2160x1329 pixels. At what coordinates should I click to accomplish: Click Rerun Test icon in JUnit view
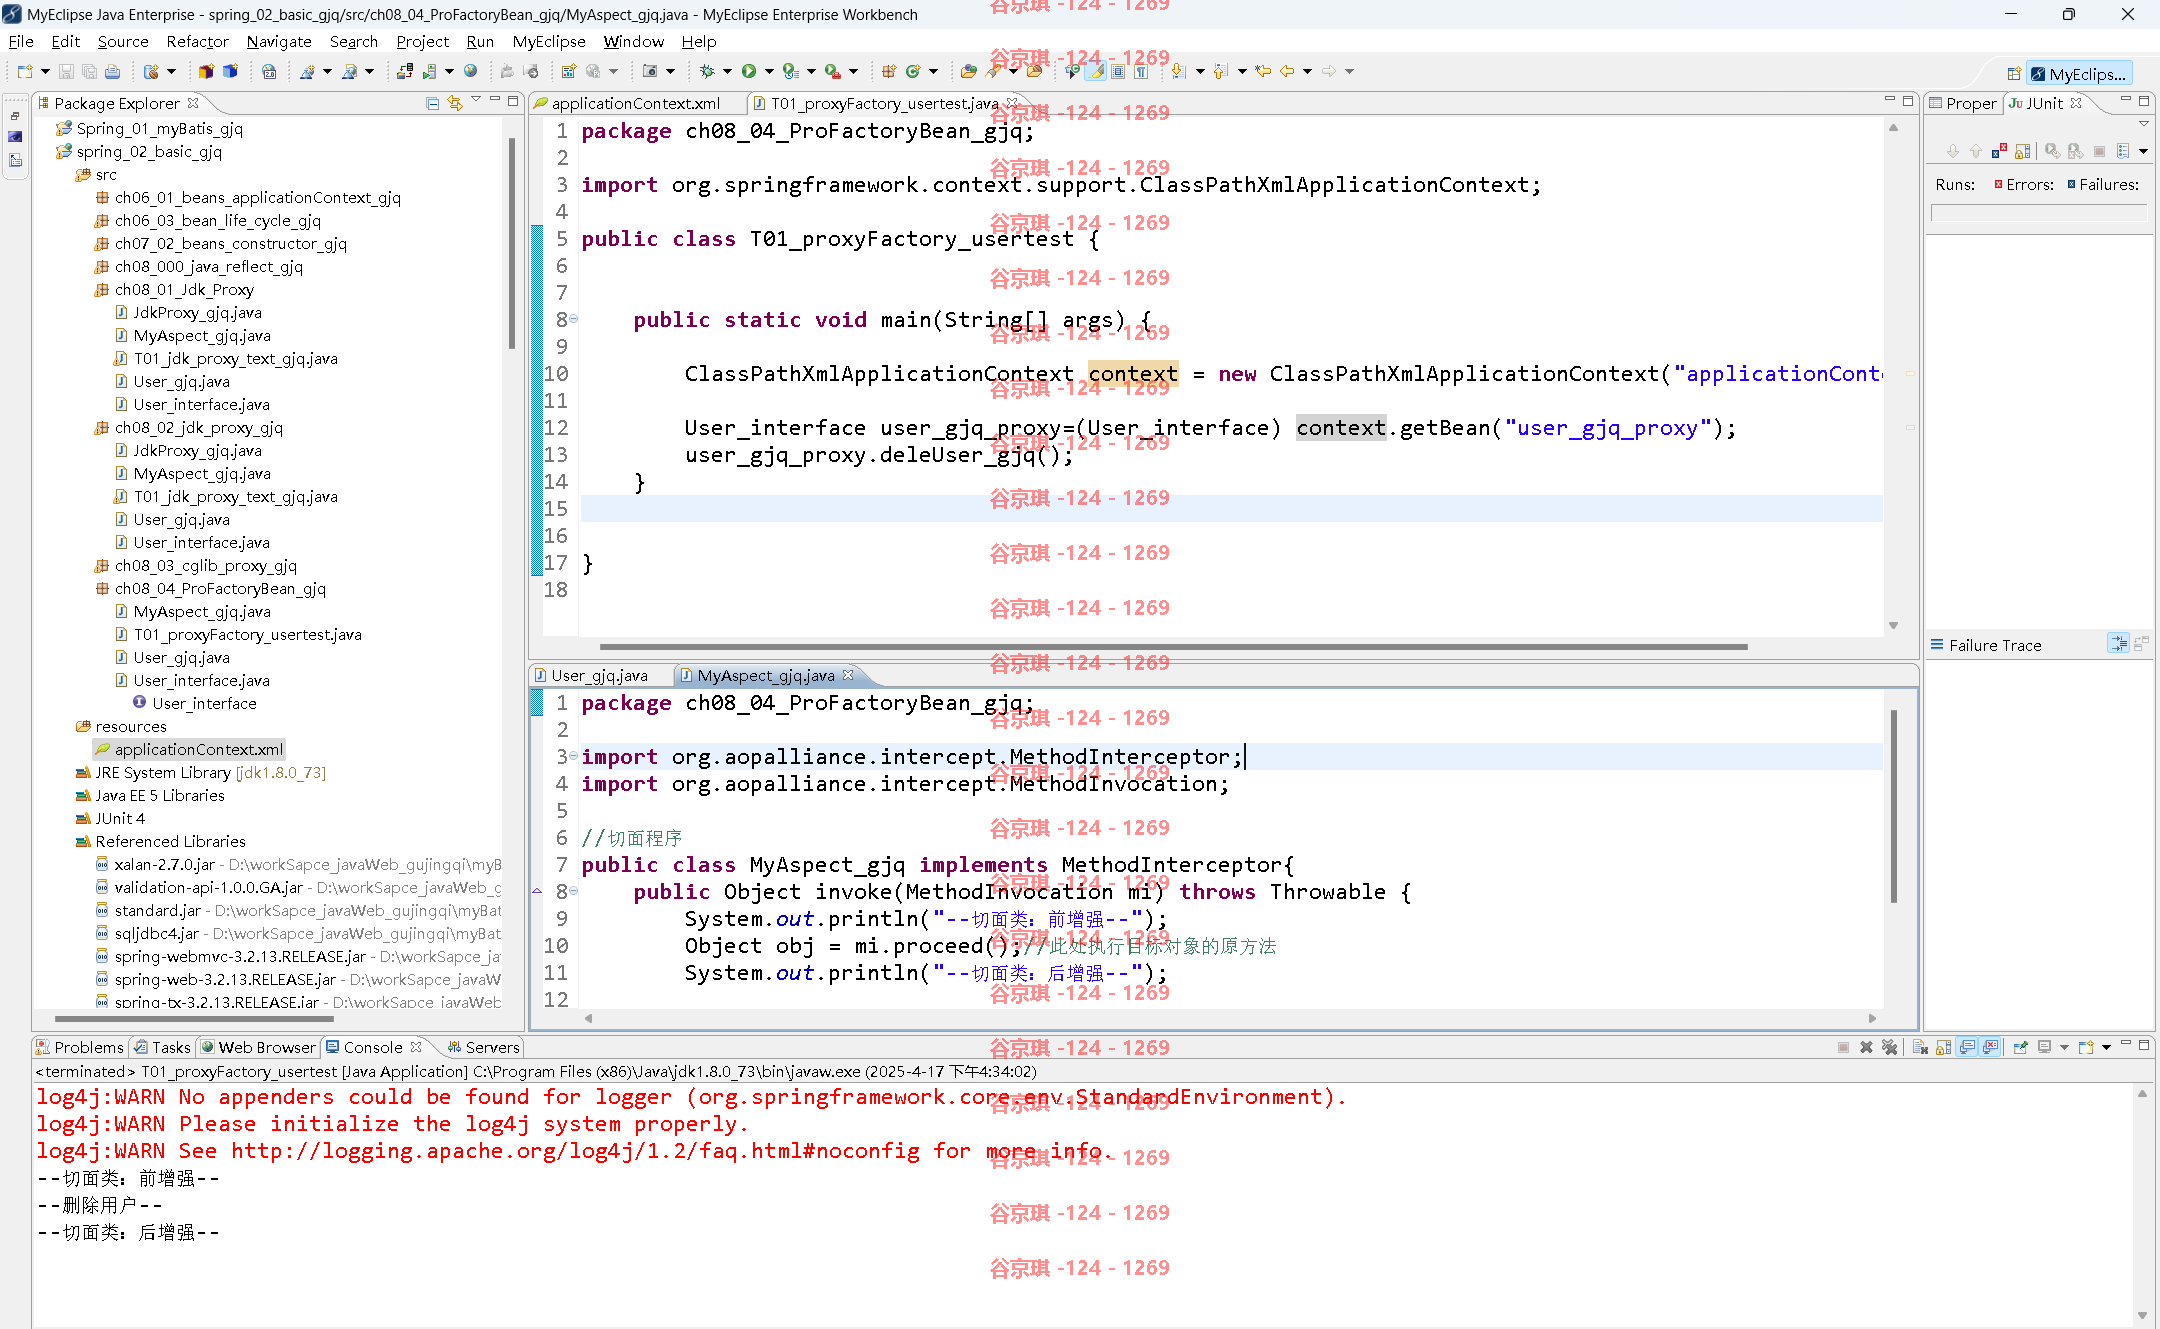click(x=2052, y=151)
